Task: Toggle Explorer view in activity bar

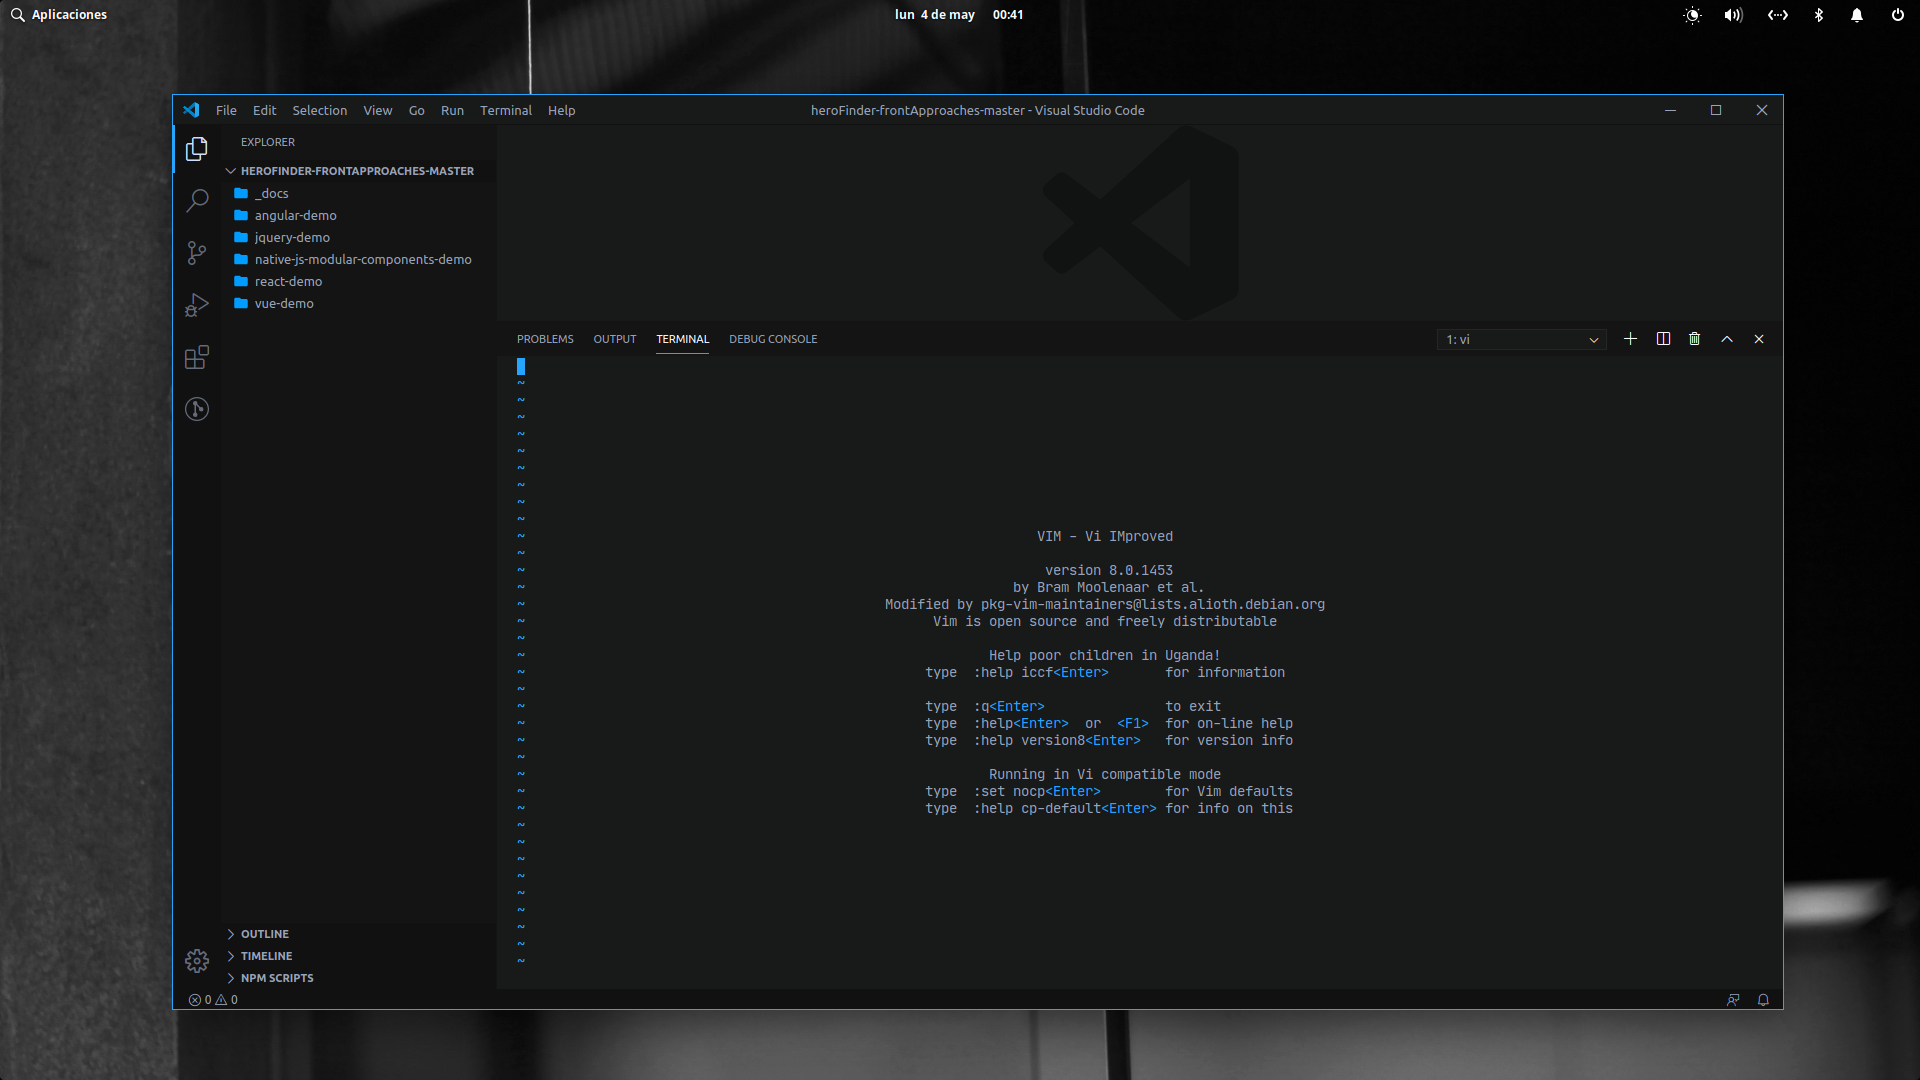Action: 197,149
